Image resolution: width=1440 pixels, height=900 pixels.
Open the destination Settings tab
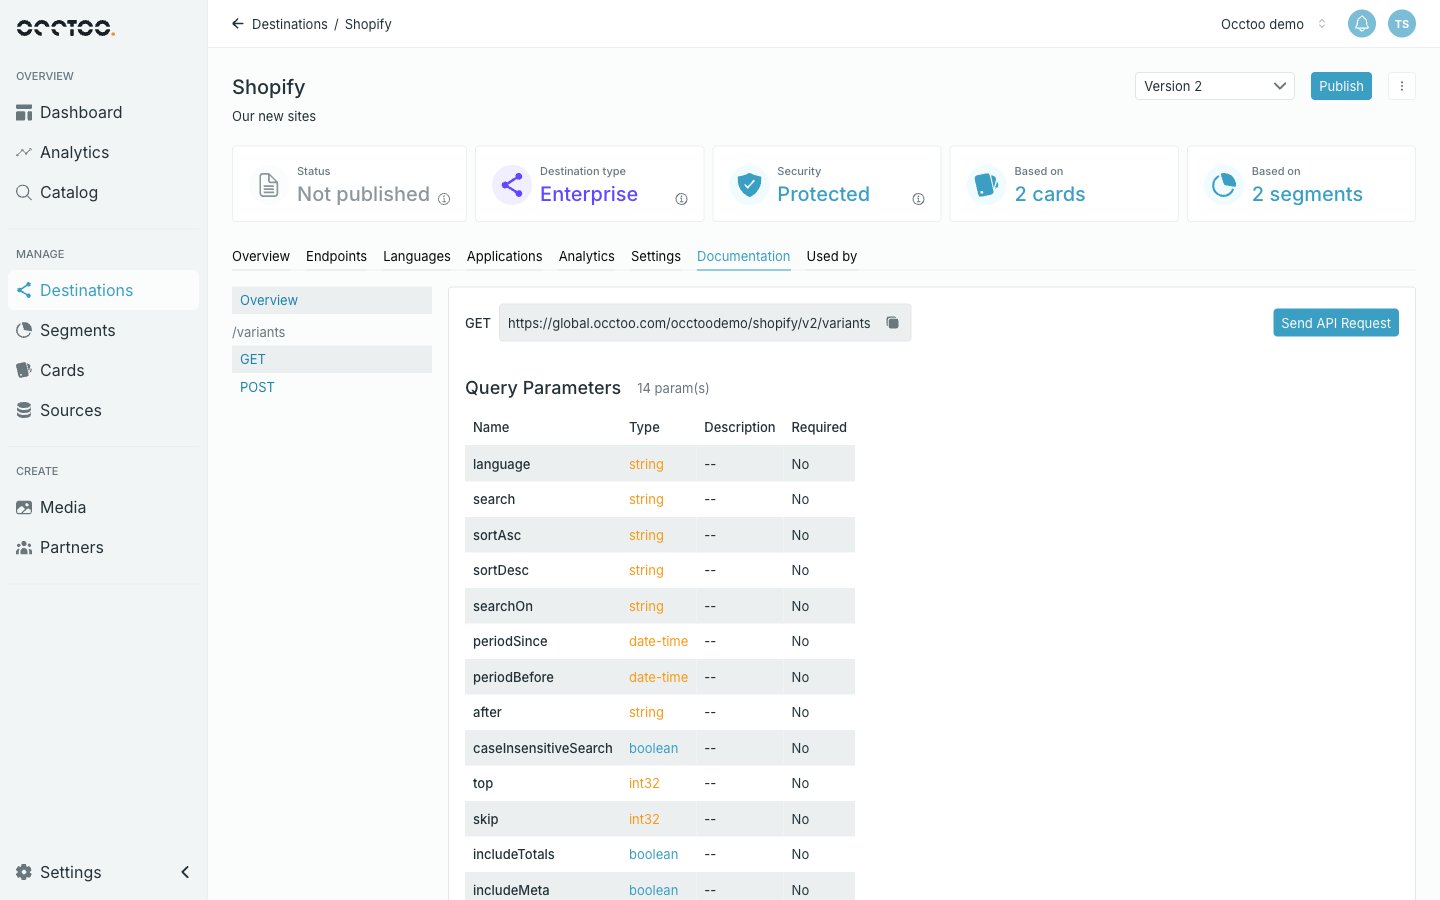656,257
